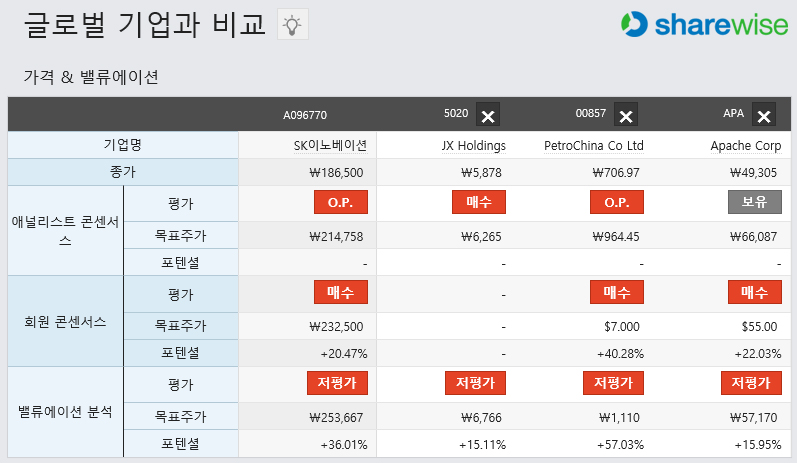Viewport: 797px width, 463px height.
Task: Click the member consensus 매수 badge for Apache Corp
Action: [x=755, y=292]
